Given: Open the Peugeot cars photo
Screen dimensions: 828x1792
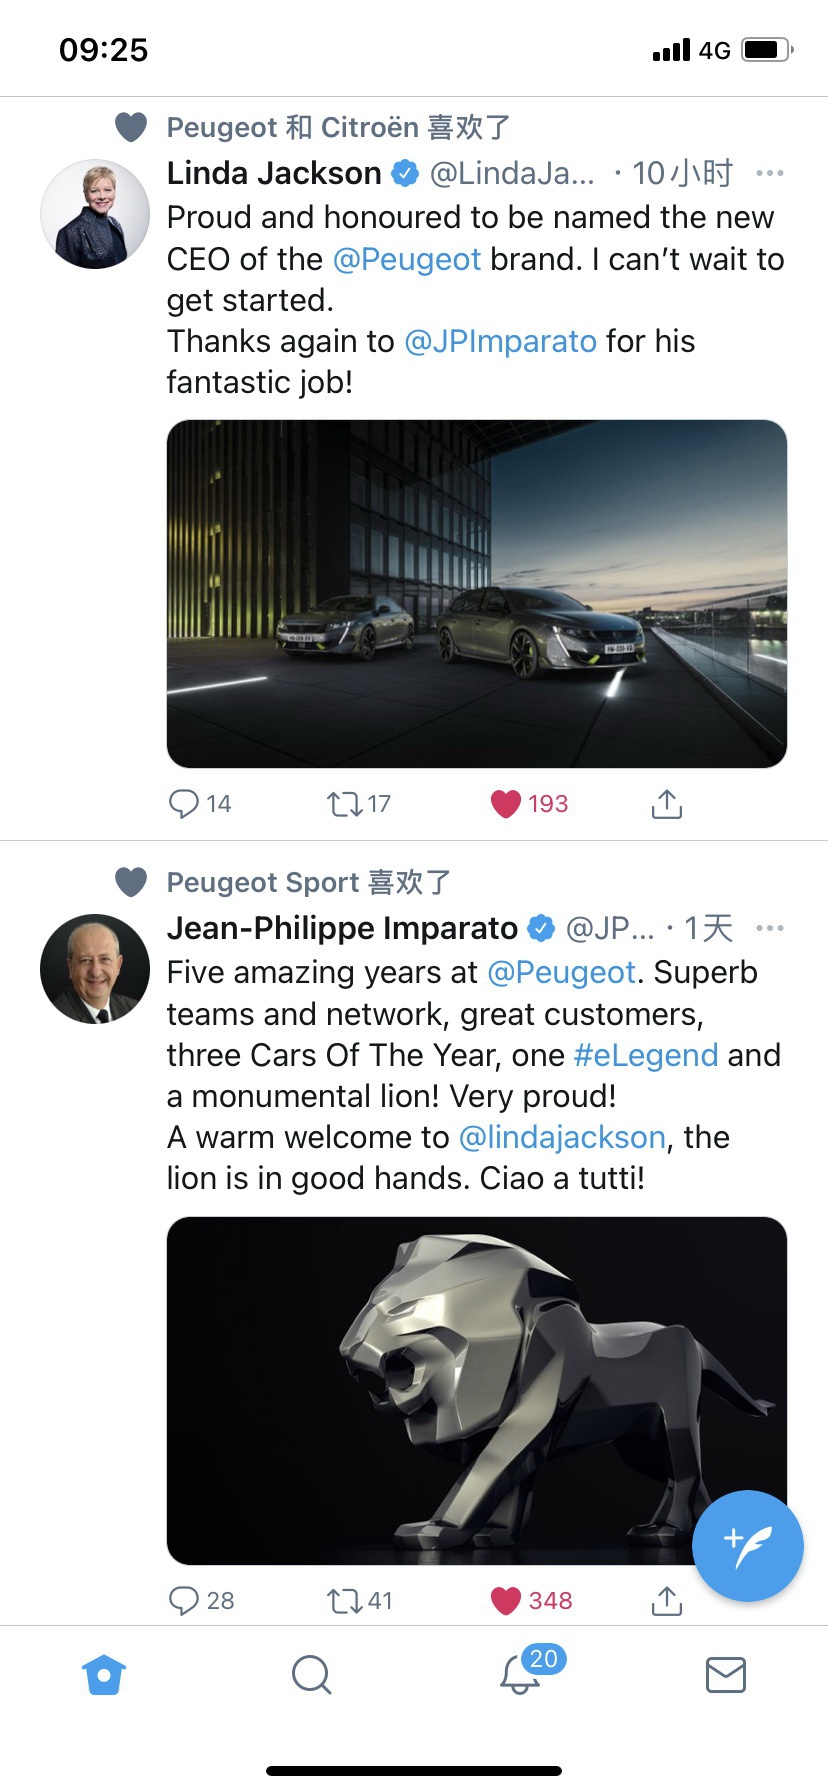Looking at the screenshot, I should tap(476, 594).
